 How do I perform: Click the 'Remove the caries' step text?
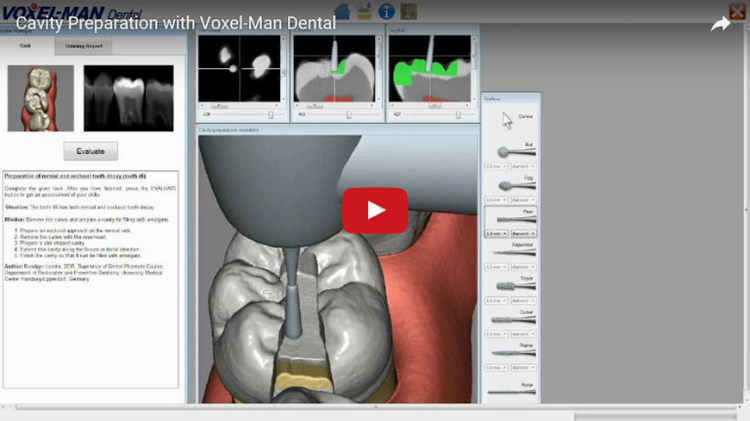coord(63,237)
